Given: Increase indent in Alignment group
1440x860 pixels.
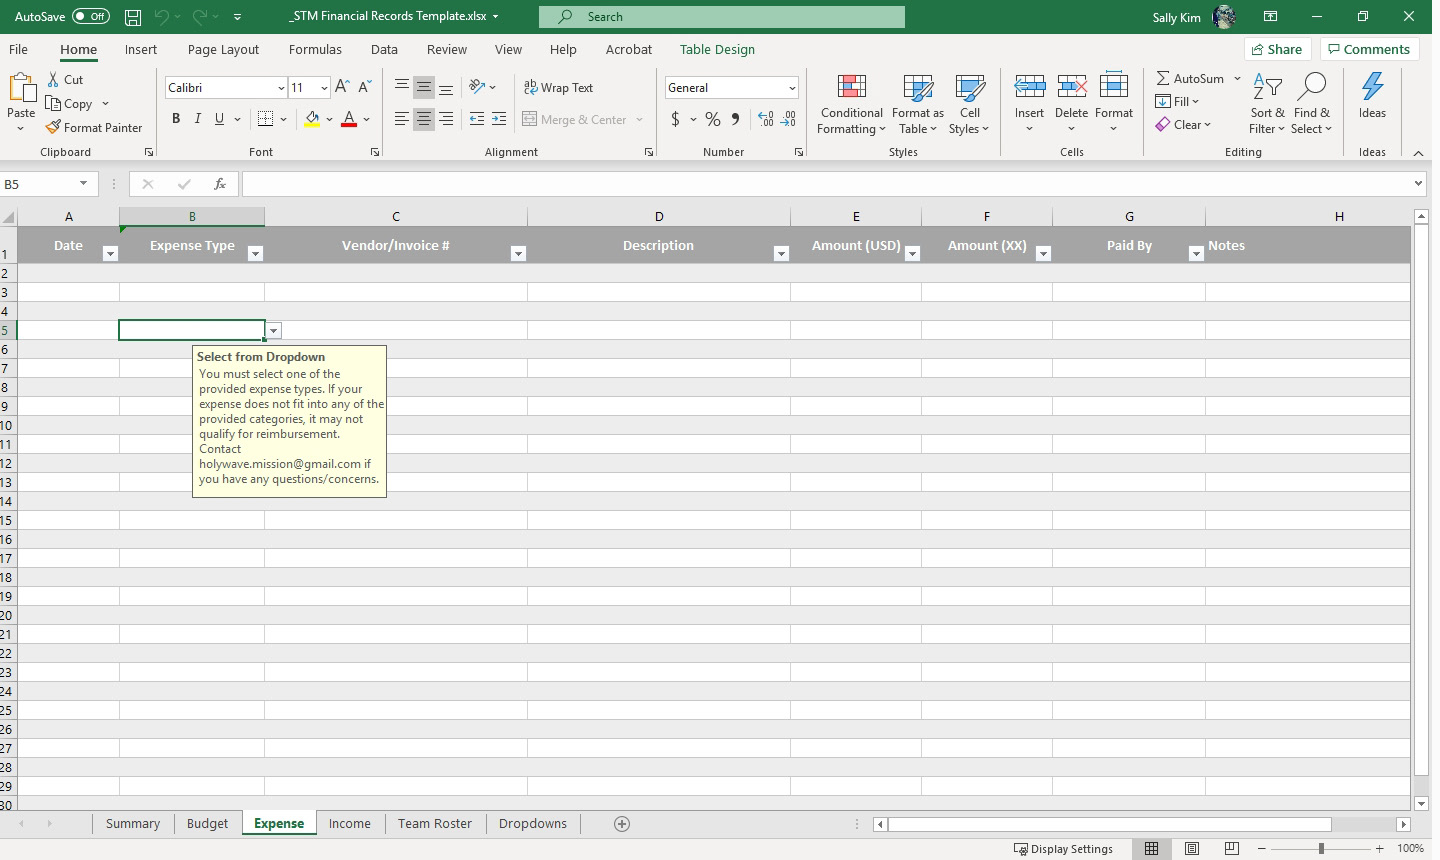Looking at the screenshot, I should pyautogui.click(x=499, y=119).
